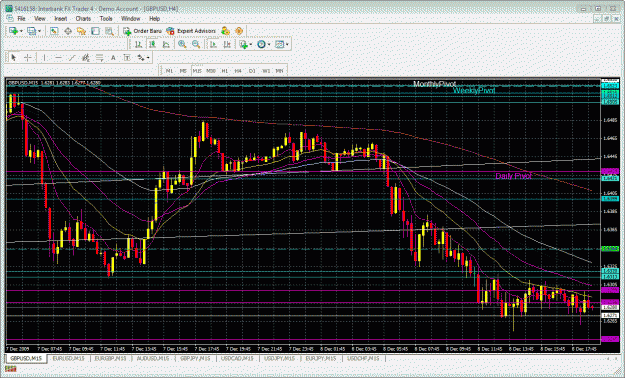Switch to the GBPJPY,M15 chart tab
The height and width of the screenshot is (378, 625).
[195, 359]
